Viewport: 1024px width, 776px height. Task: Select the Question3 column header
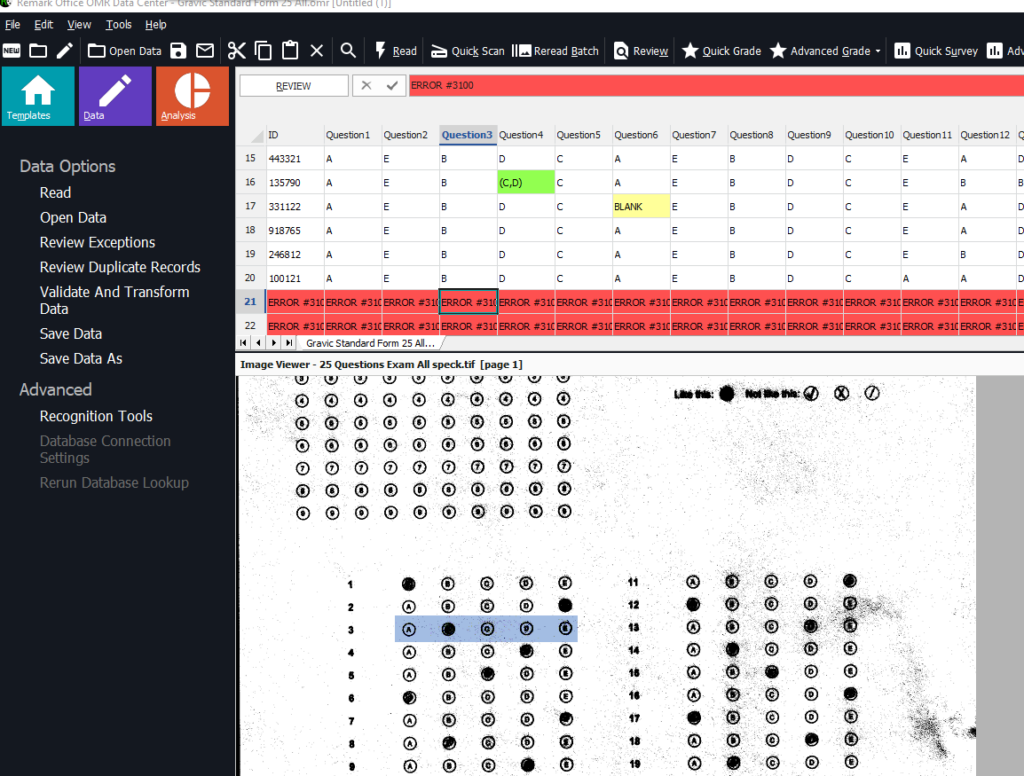(468, 135)
